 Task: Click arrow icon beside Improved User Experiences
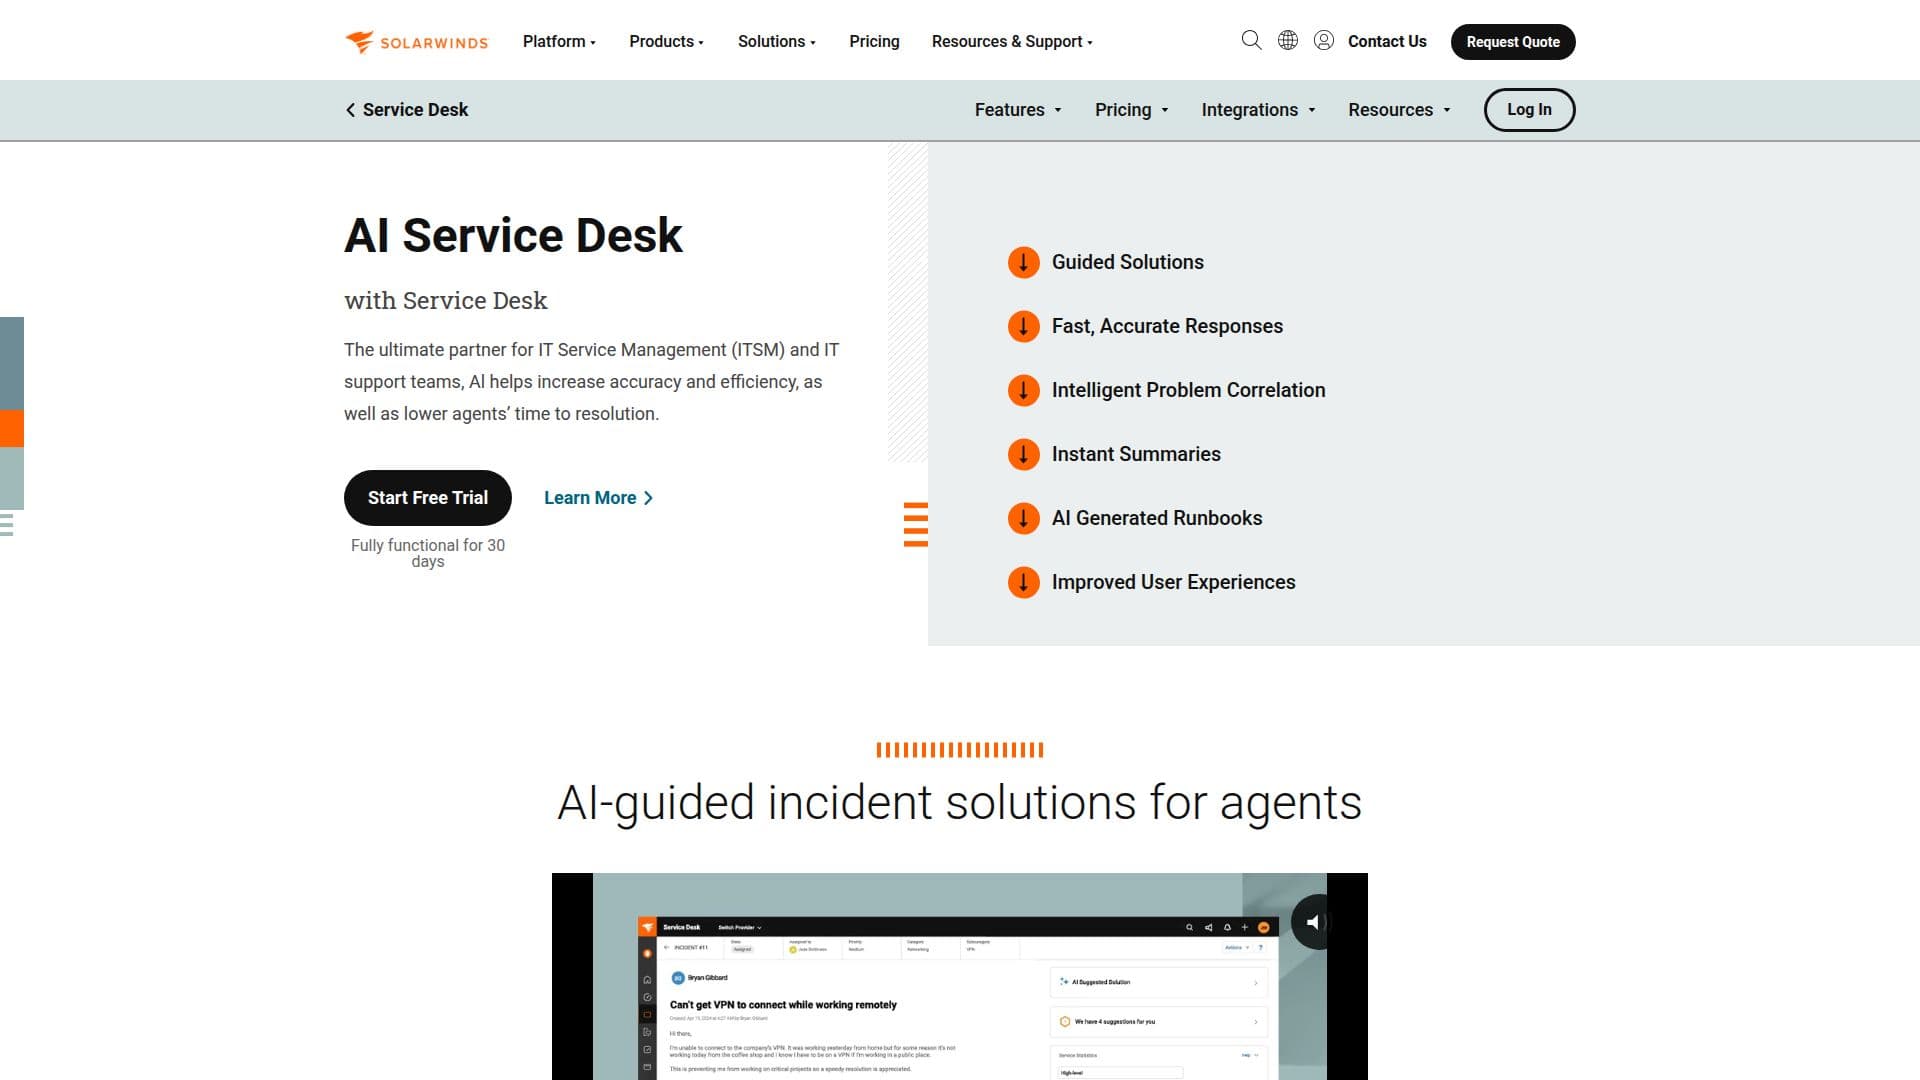tap(1023, 582)
